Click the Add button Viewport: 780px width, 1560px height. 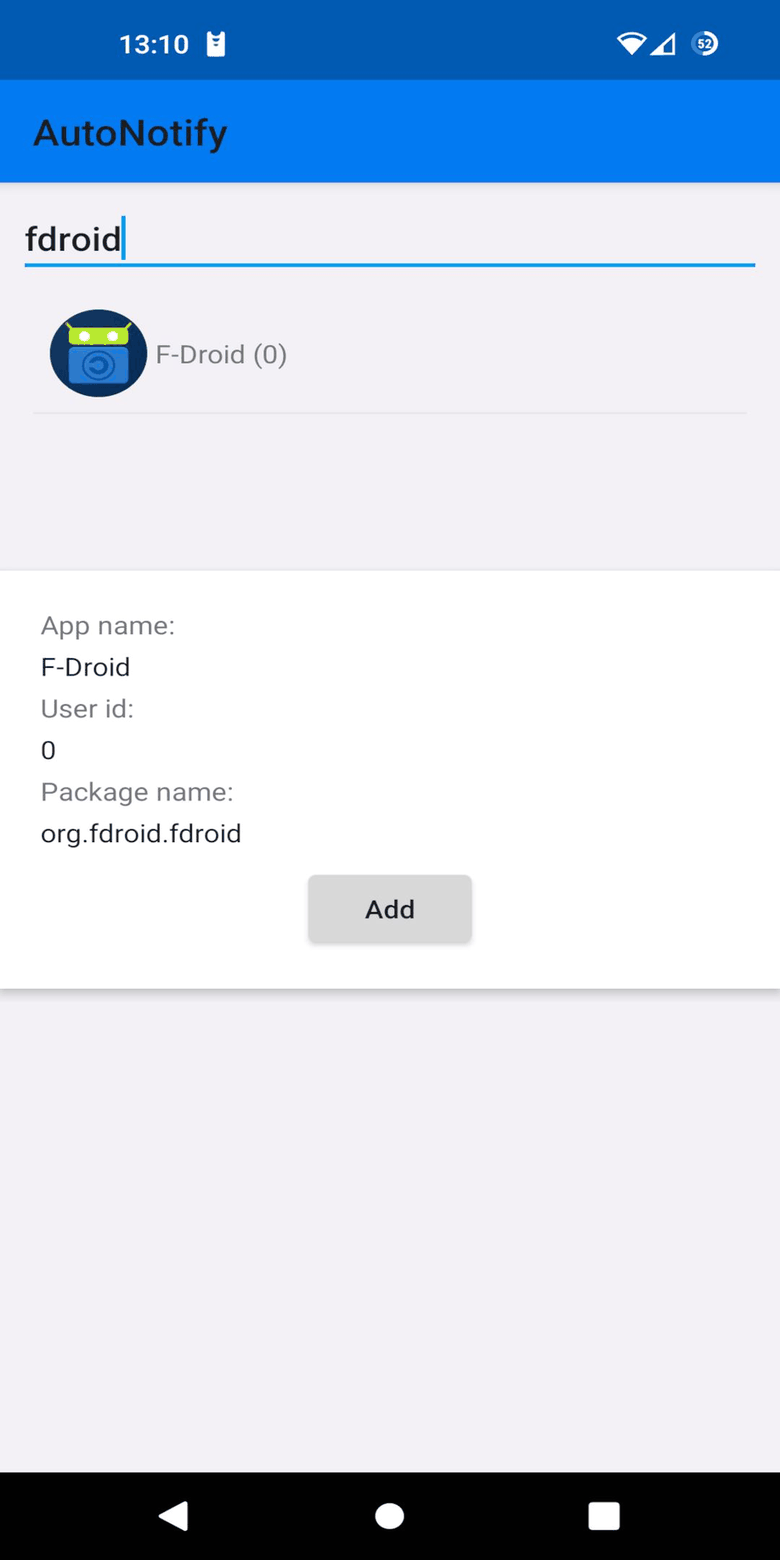[389, 909]
